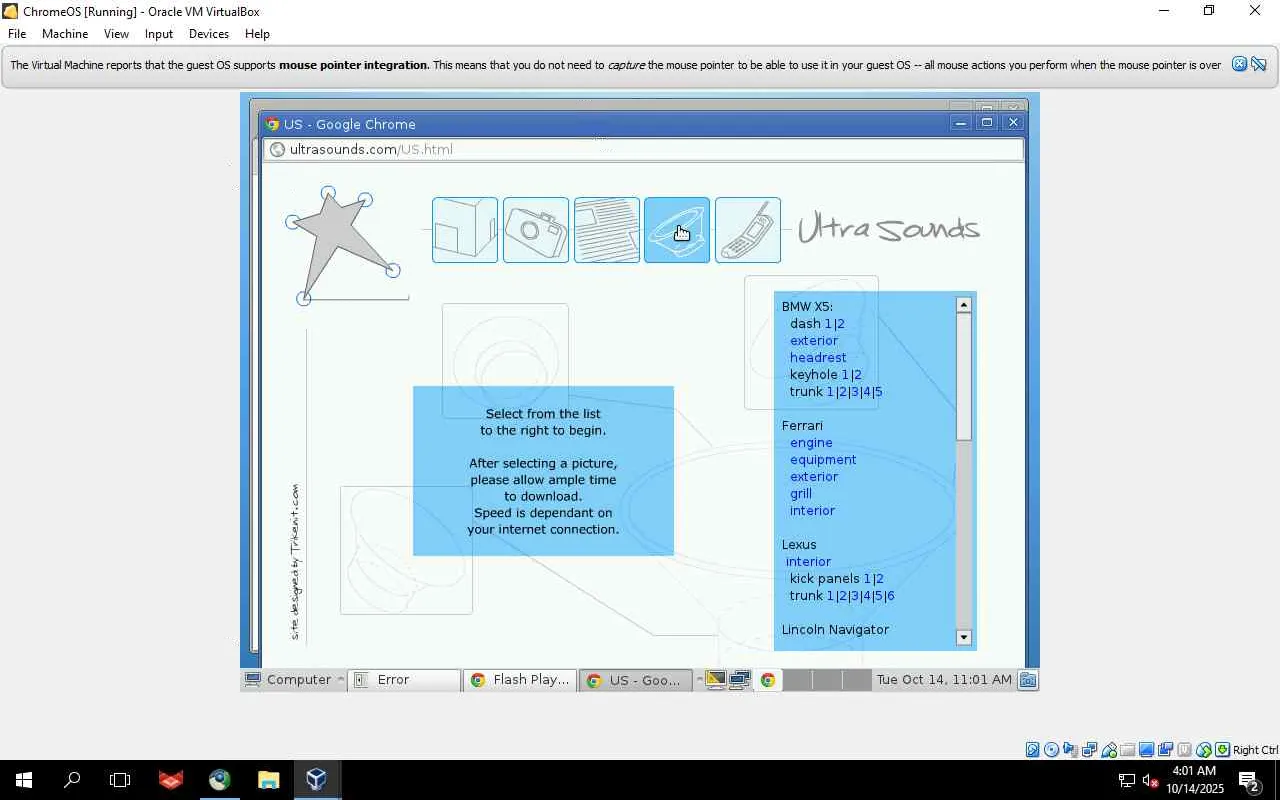Click the VirtualBox cube icon in the taskbar
The image size is (1280, 800).
tap(317, 780)
